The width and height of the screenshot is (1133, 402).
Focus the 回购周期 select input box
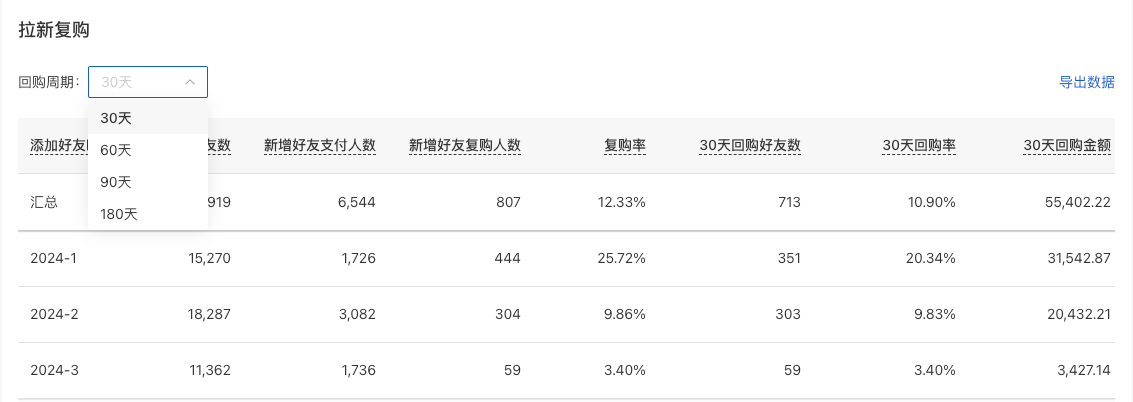point(148,82)
